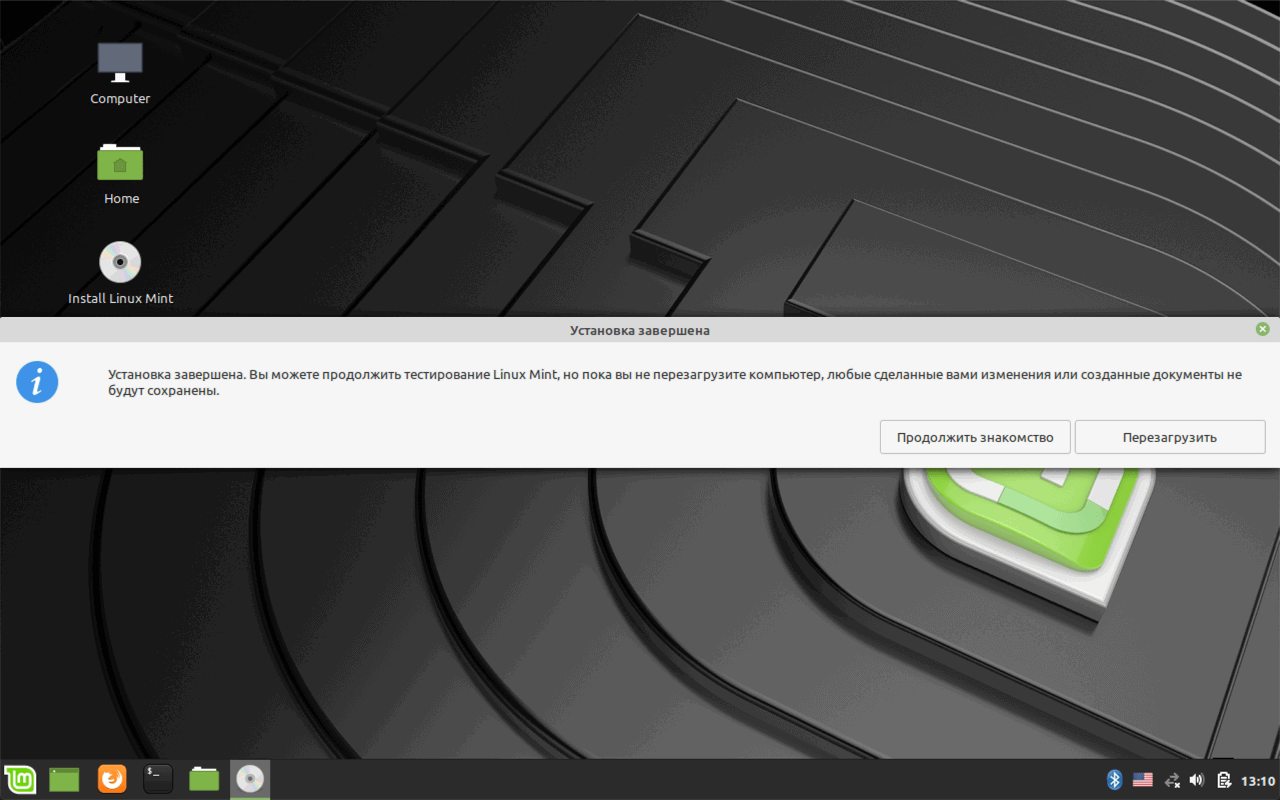Open the network connection tray icon
Image resolution: width=1280 pixels, height=800 pixels.
(x=1172, y=780)
